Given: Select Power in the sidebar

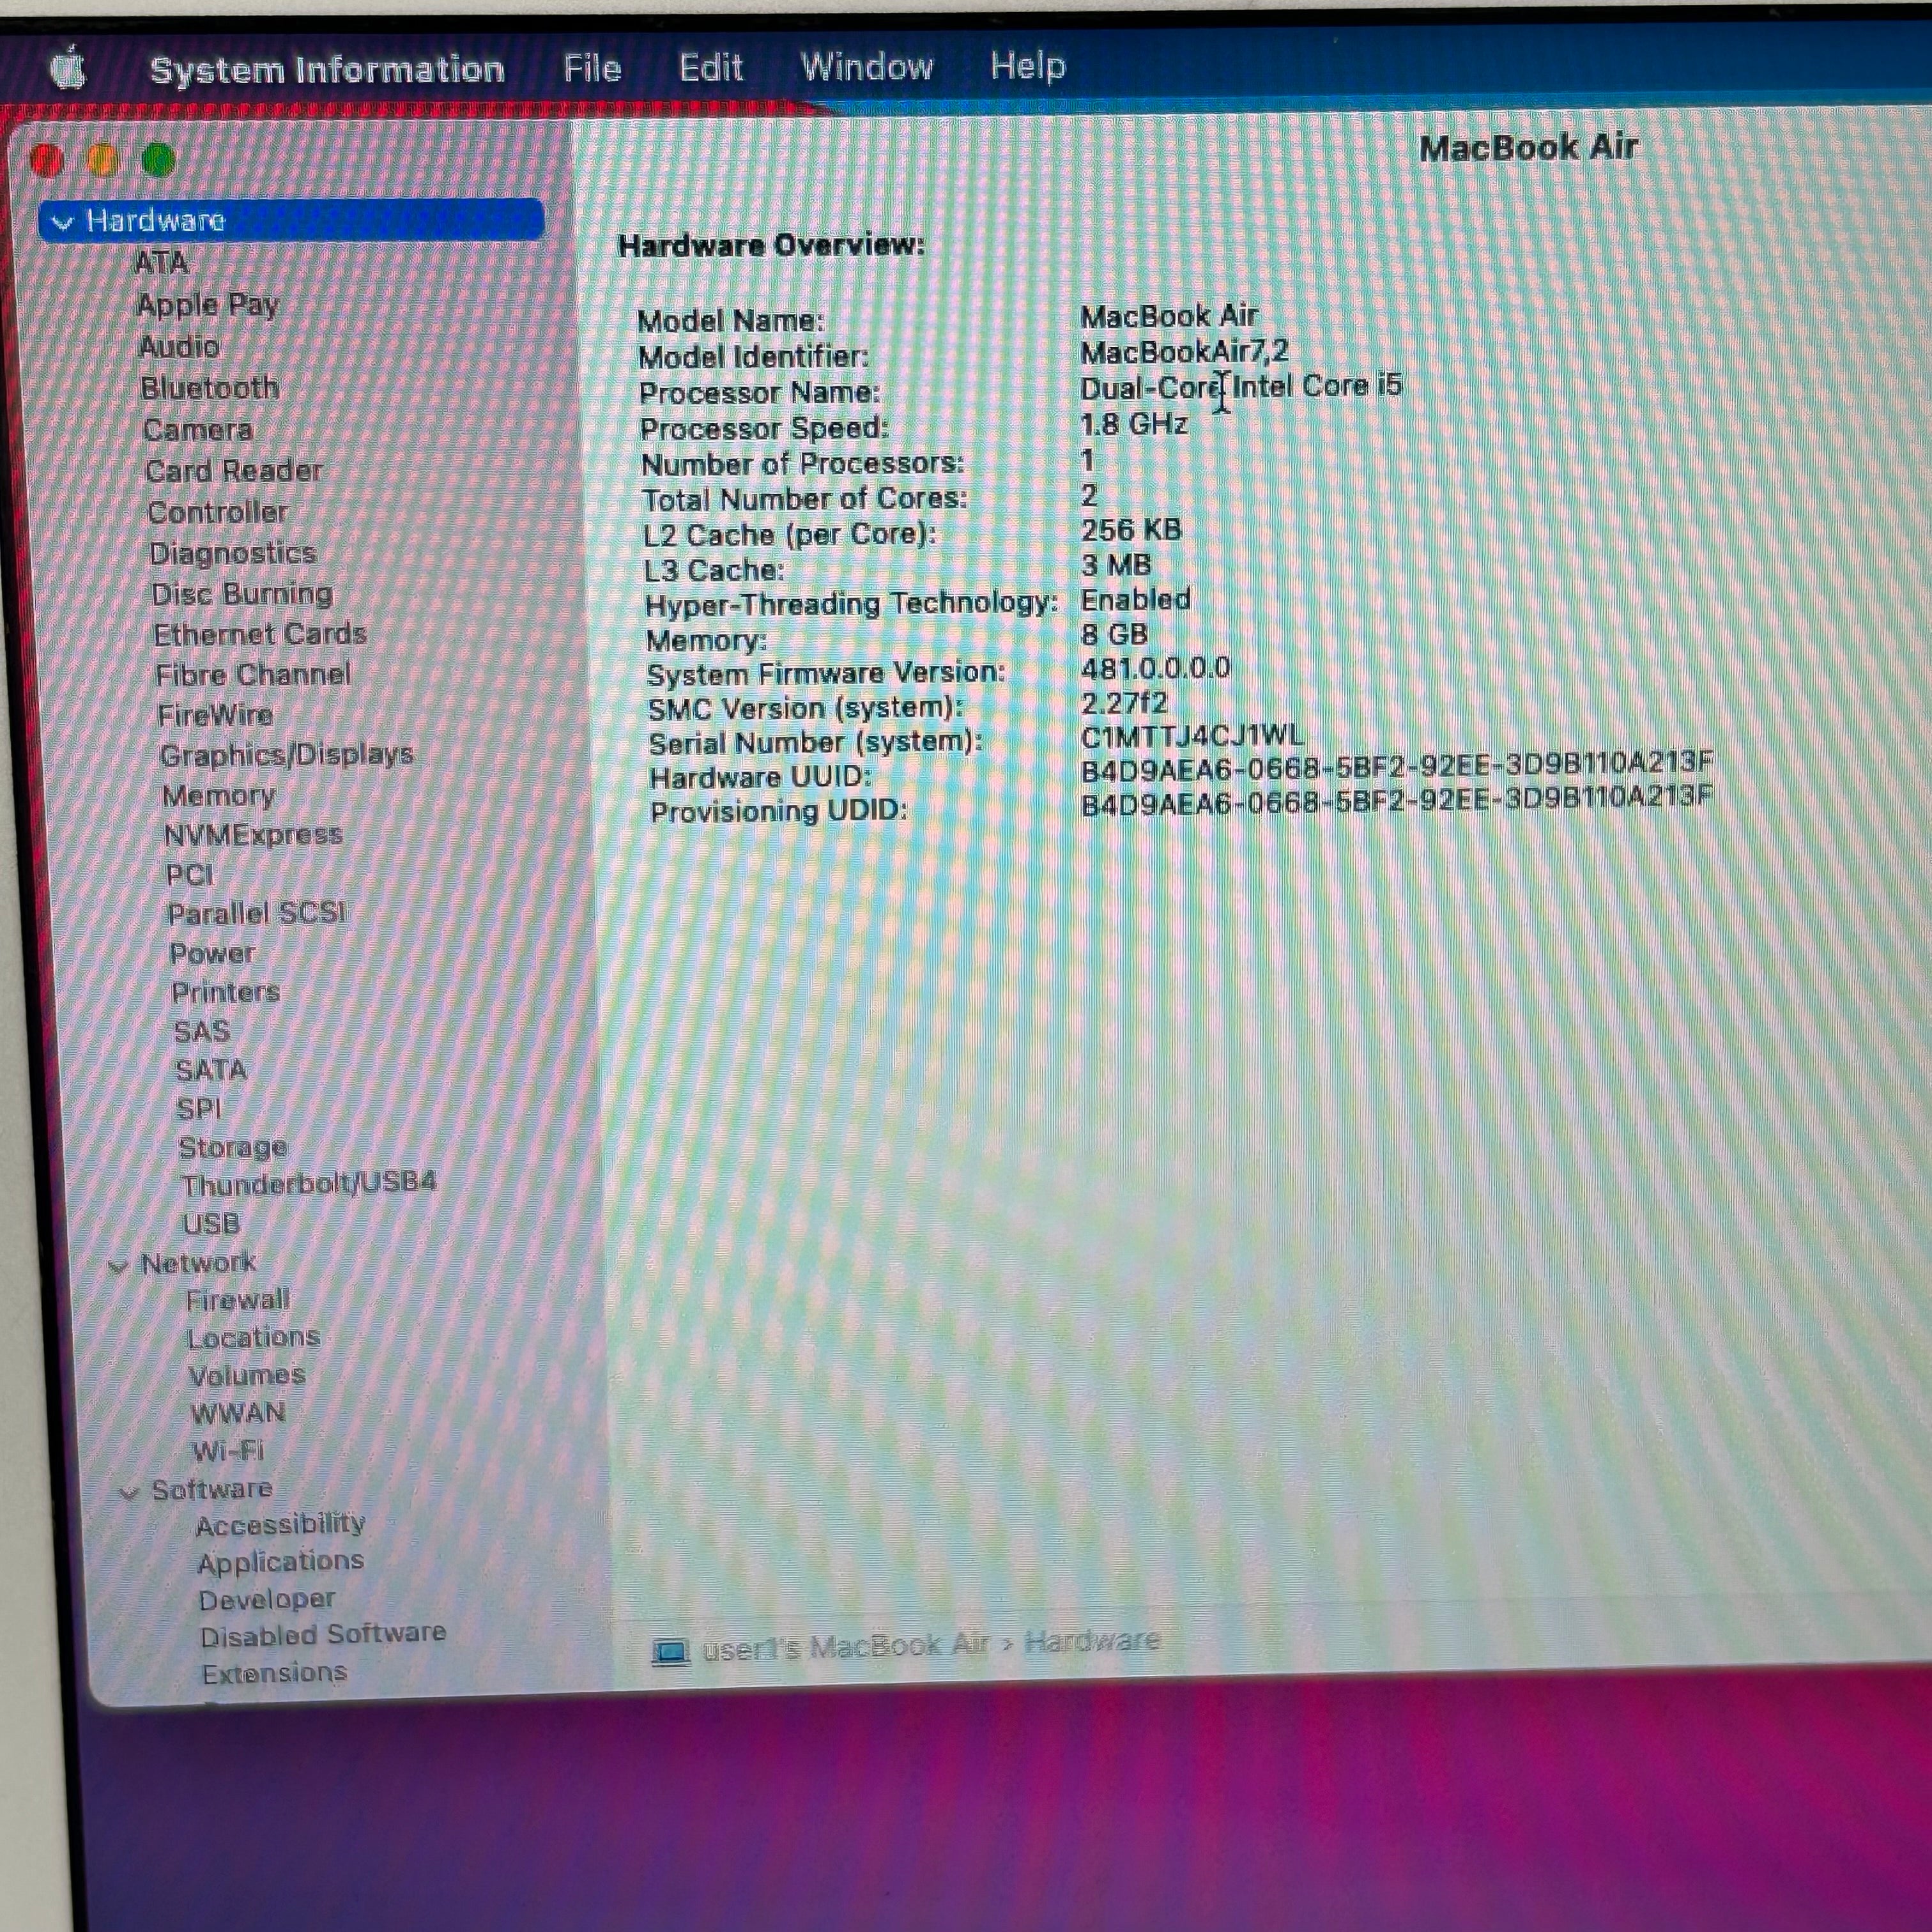Looking at the screenshot, I should point(213,953).
